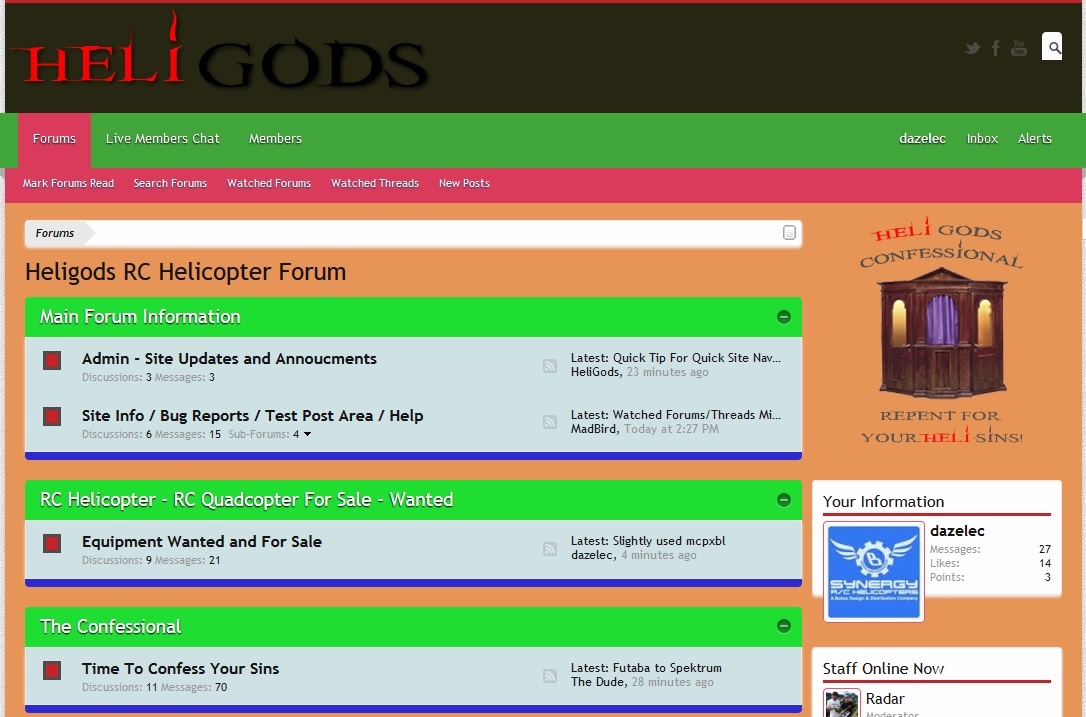The image size is (1086, 717).
Task: Collapse the RC Helicopter For Sale - Wanted category
Action: (x=784, y=499)
